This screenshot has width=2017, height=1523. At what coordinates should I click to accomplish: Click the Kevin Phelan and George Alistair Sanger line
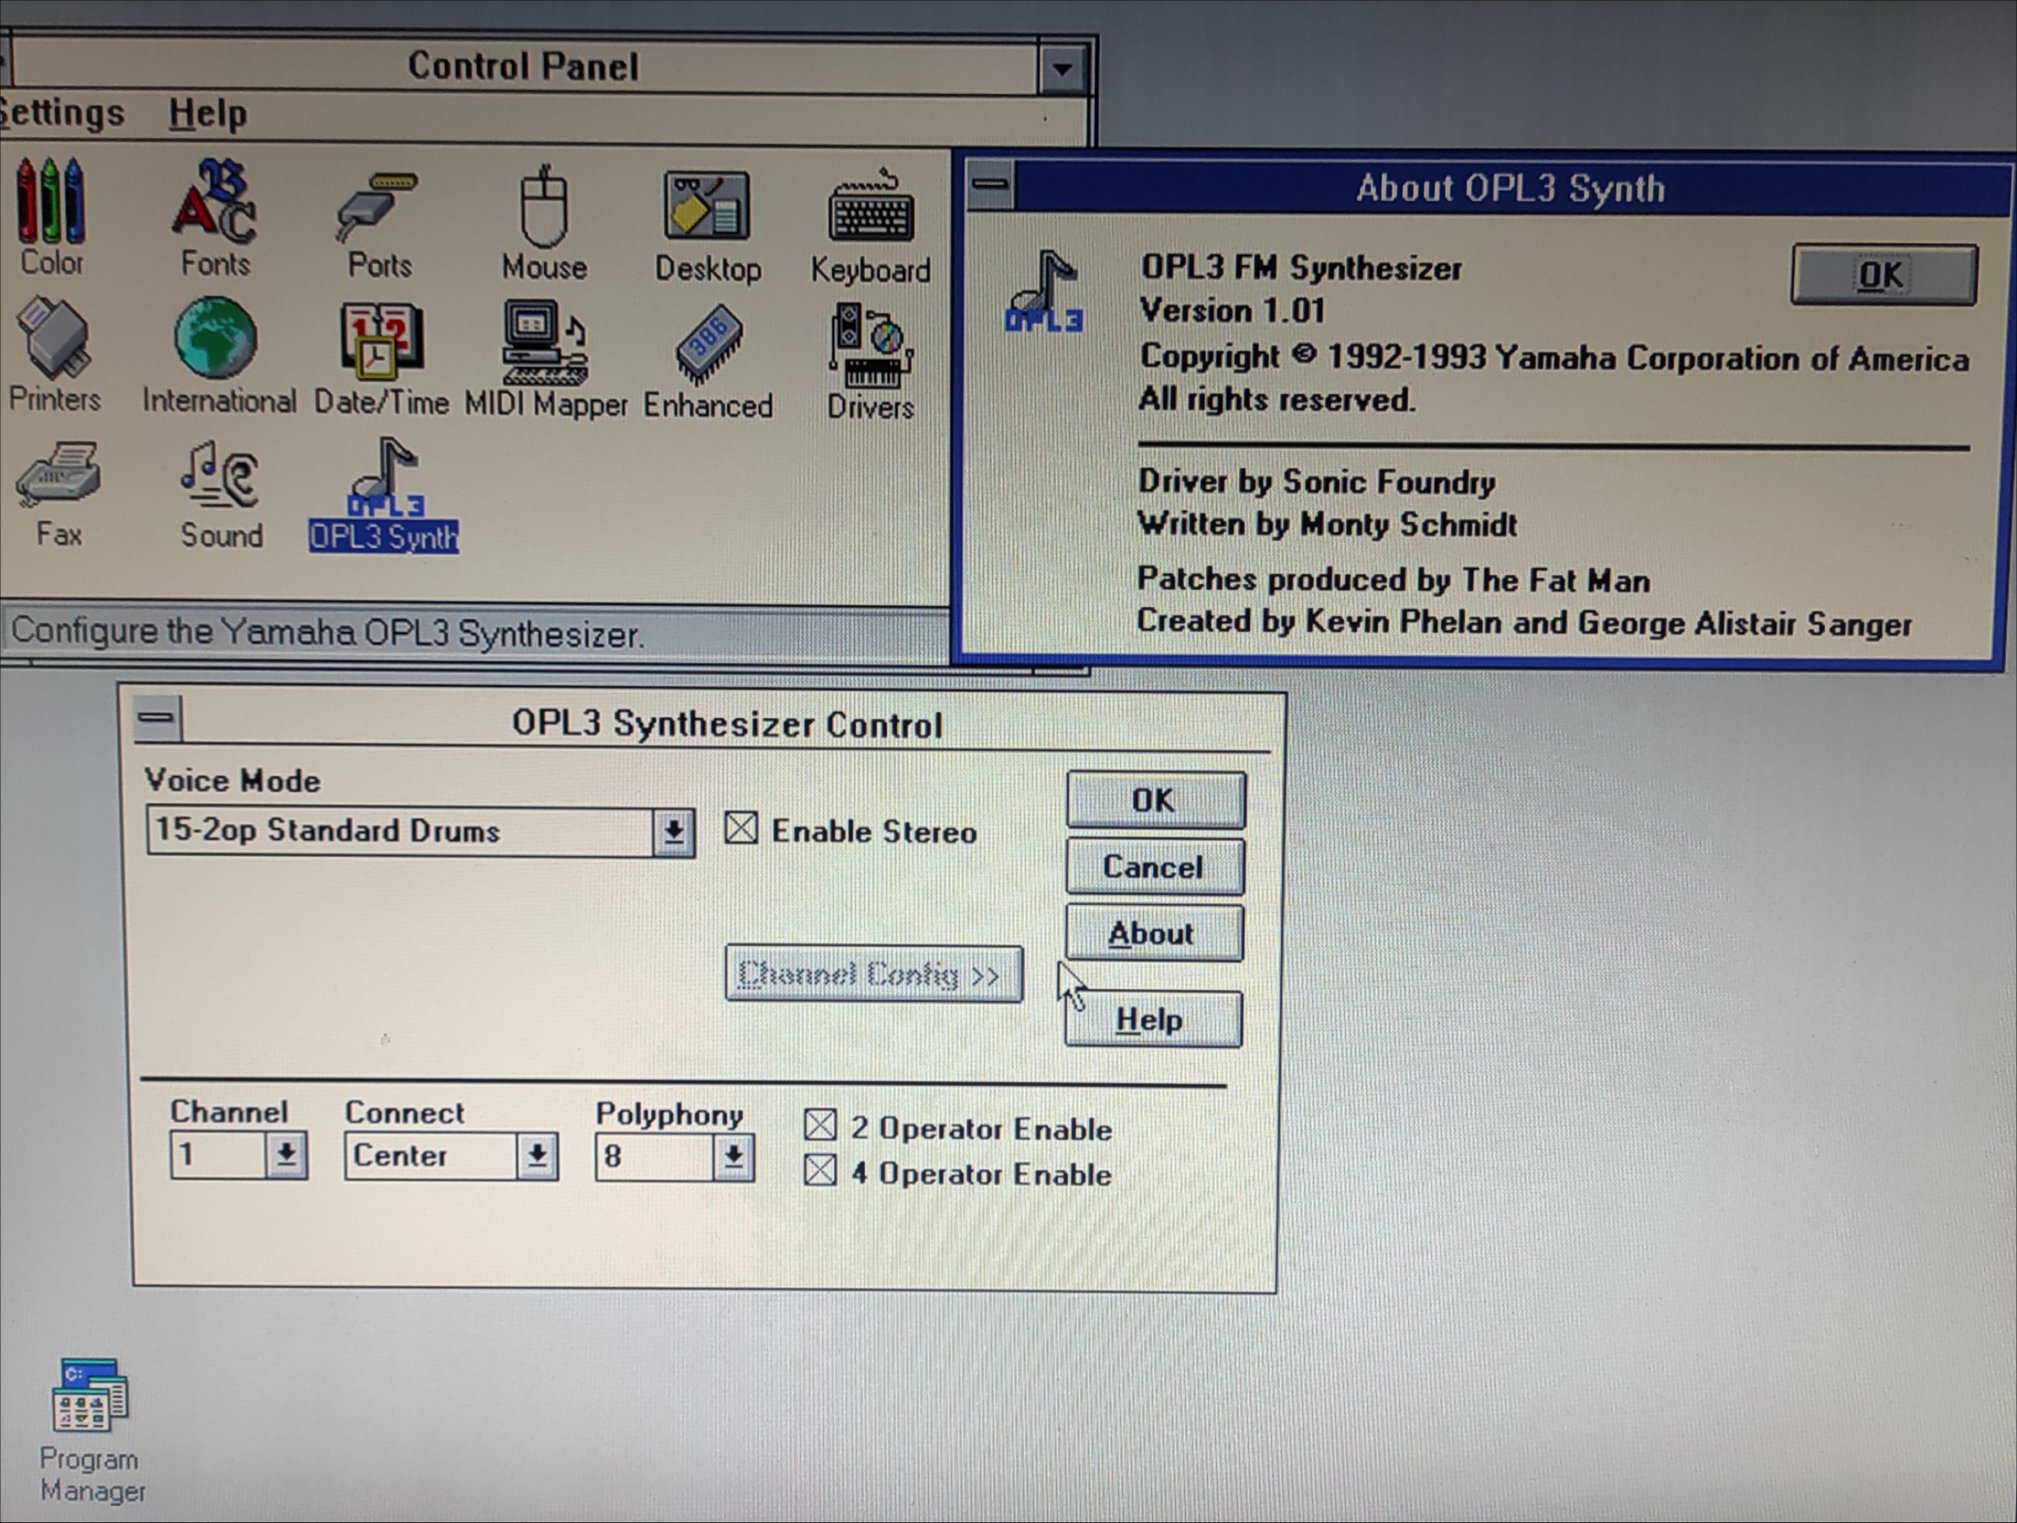[1524, 622]
